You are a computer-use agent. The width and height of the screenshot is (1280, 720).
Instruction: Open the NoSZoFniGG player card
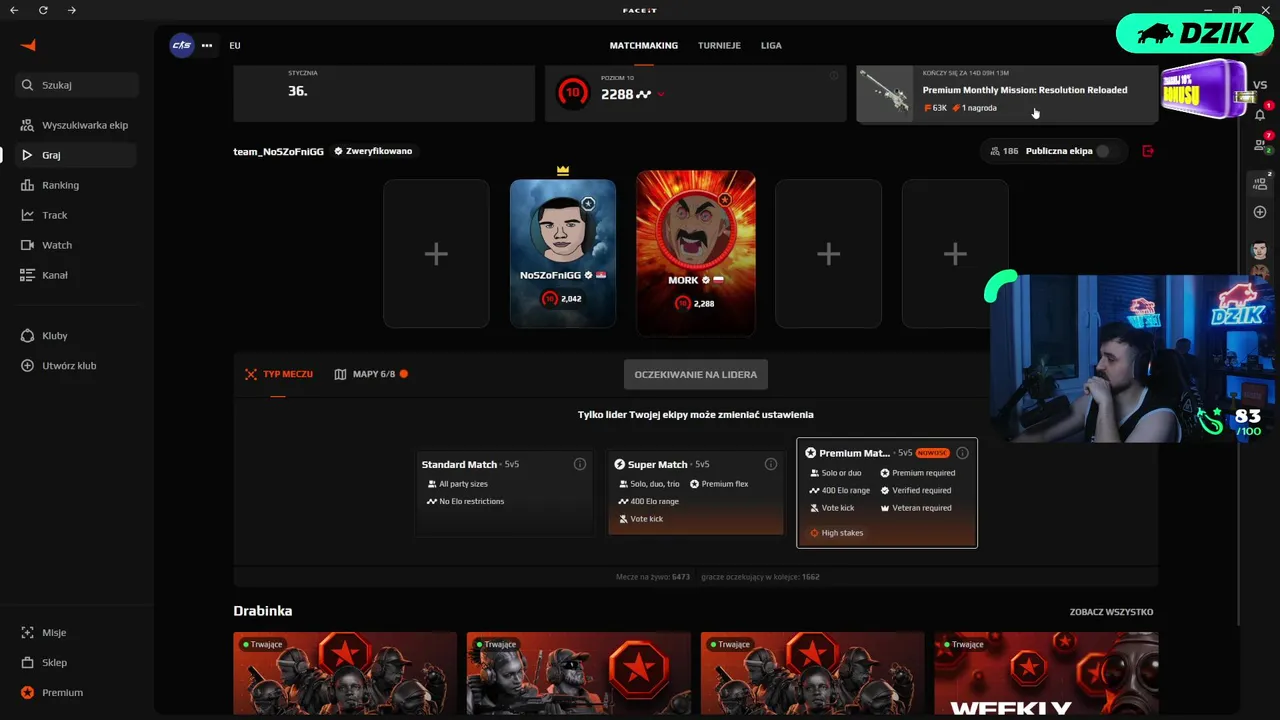[x=563, y=254]
